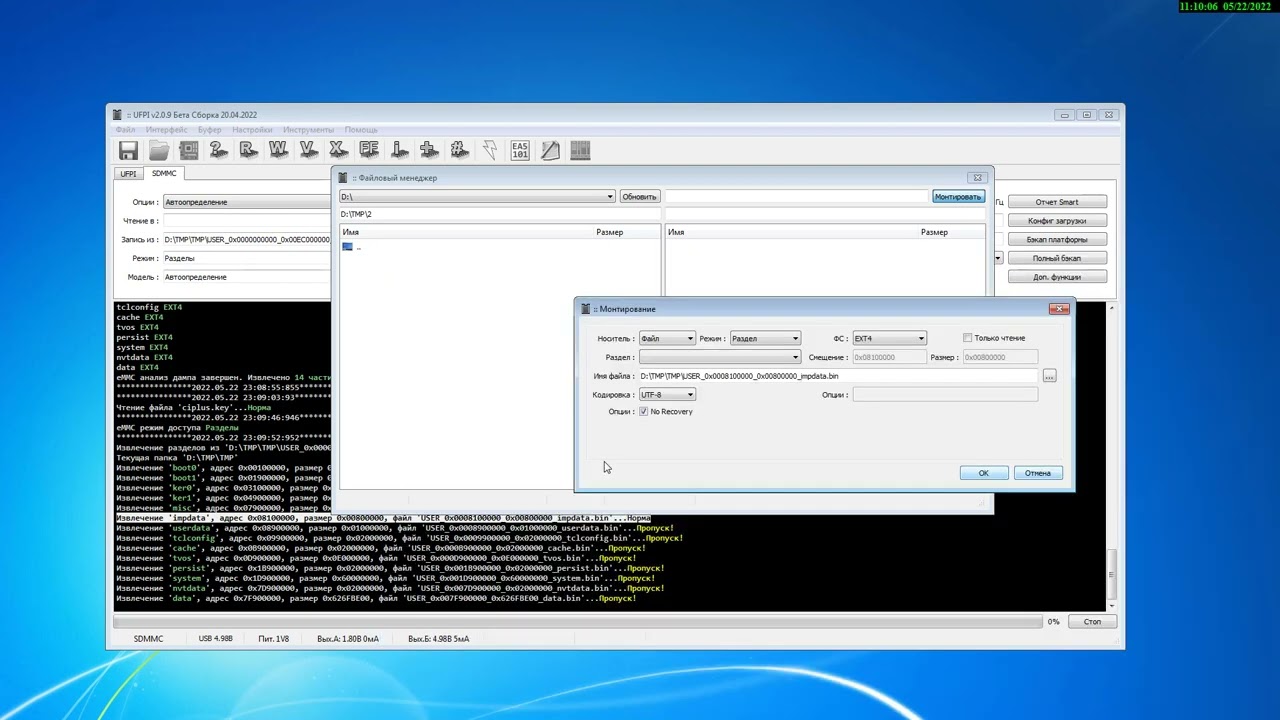Image resolution: width=1280 pixels, height=720 pixels.
Task: Click the file manager shelves toolbar icon
Action: [580, 150]
